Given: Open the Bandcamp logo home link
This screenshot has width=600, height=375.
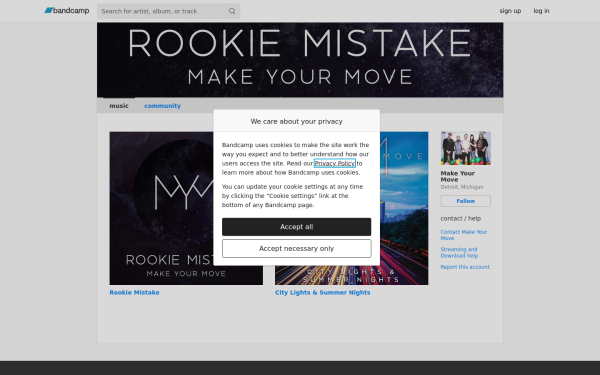Looking at the screenshot, I should [x=67, y=11].
